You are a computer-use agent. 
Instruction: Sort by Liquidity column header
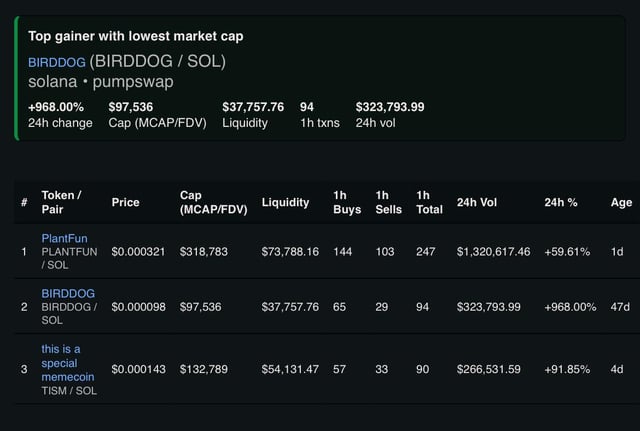(285, 202)
